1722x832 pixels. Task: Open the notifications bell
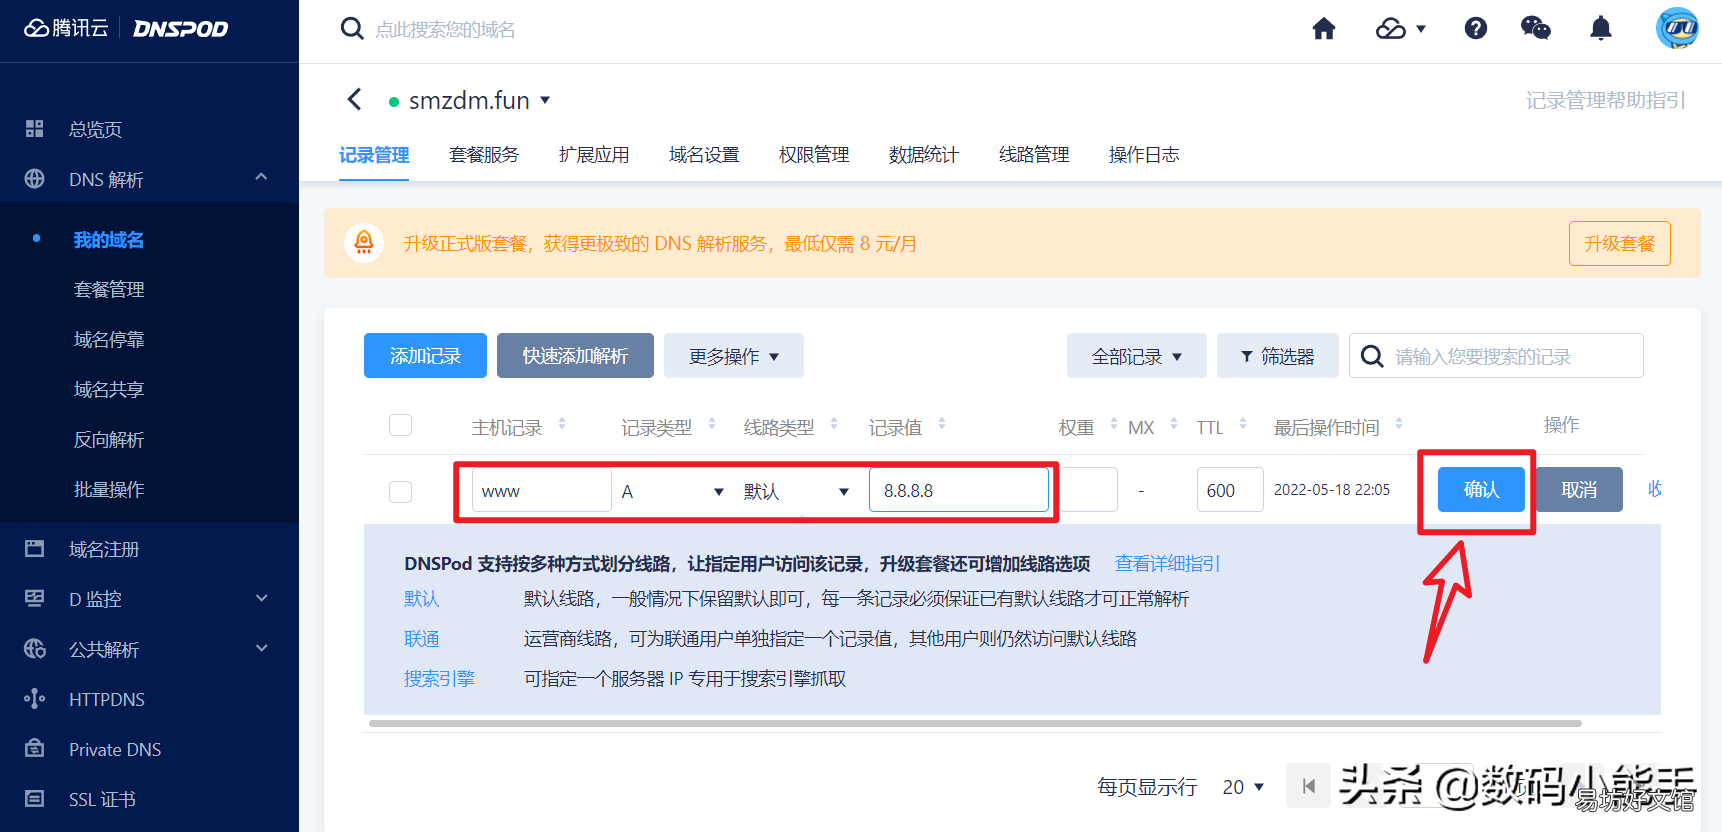1601,28
